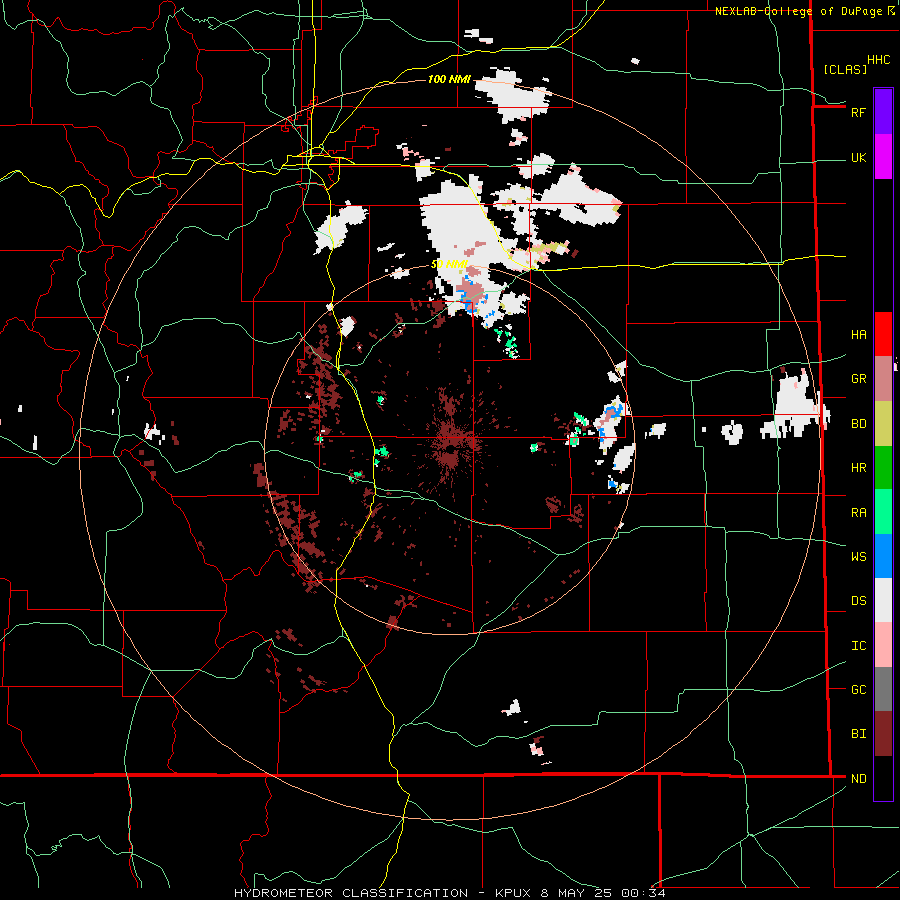This screenshot has height=900, width=900.
Task: Pick the light green RA legend color
Action: tap(883, 512)
